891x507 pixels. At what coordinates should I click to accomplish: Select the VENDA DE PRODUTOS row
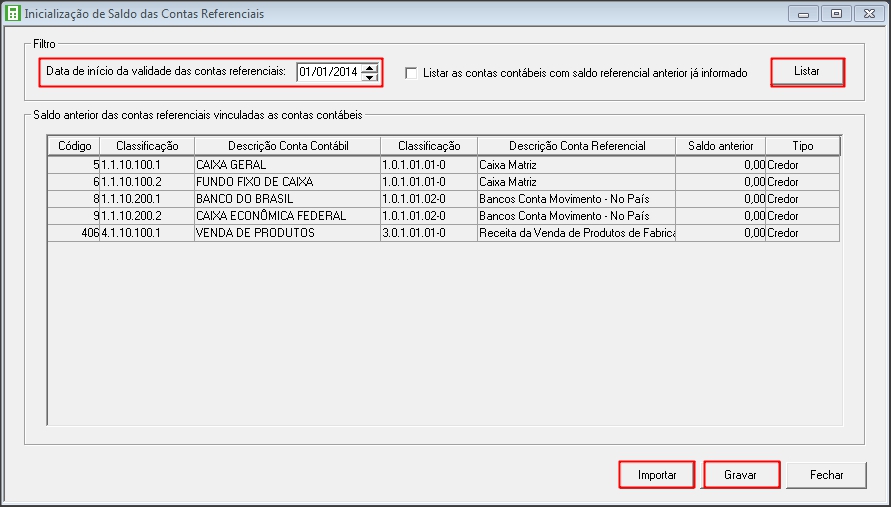(443, 233)
